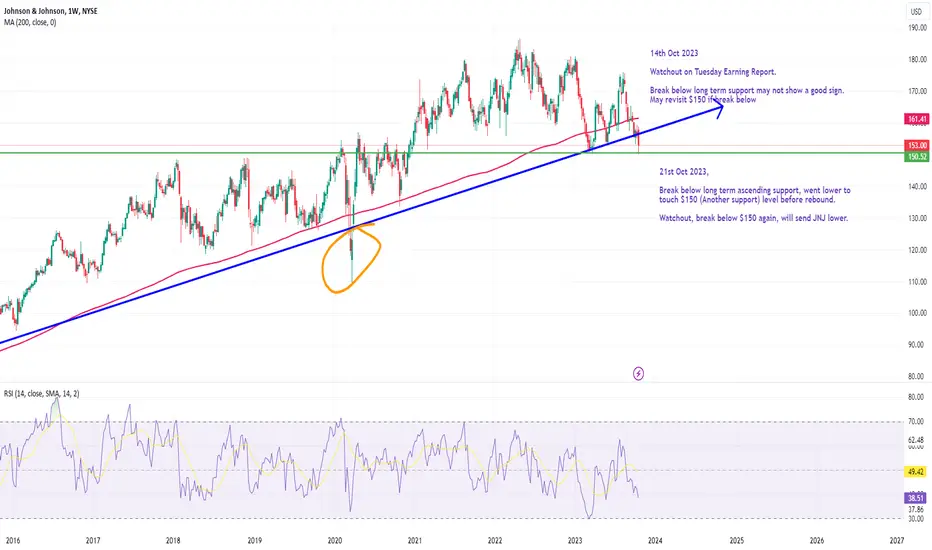Click the 2027 label on time axis

pyautogui.click(x=897, y=540)
